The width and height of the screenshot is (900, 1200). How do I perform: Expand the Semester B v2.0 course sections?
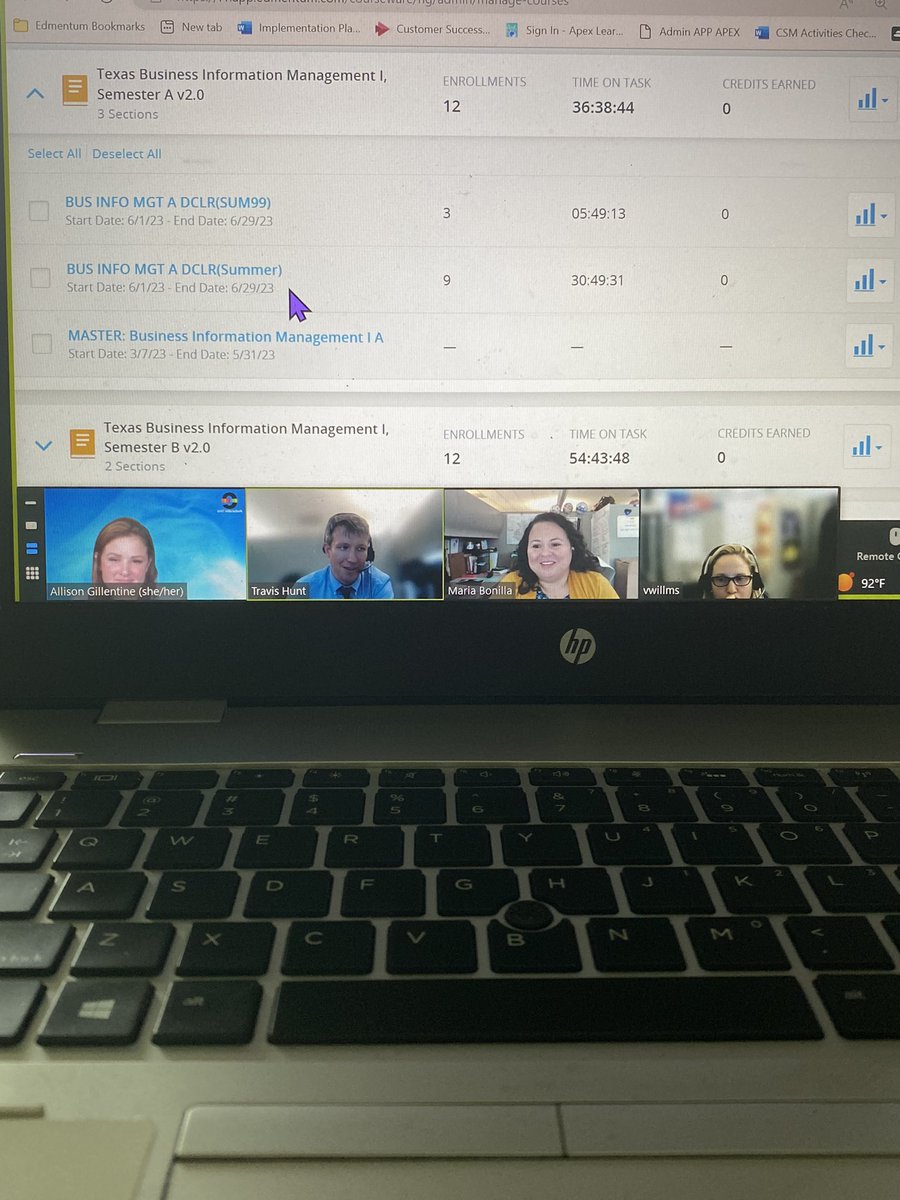[43, 446]
